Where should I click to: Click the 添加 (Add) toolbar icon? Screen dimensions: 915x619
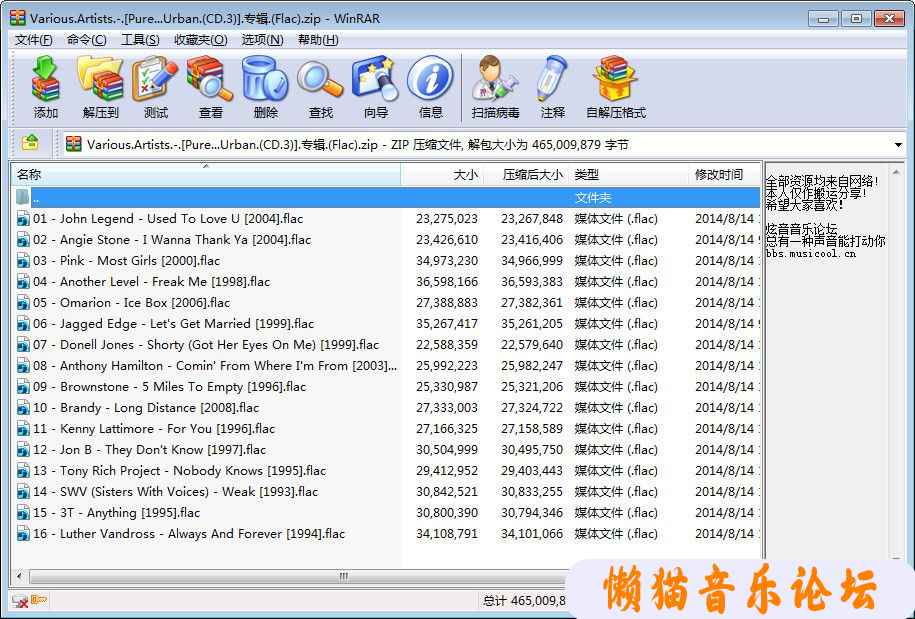(x=46, y=79)
